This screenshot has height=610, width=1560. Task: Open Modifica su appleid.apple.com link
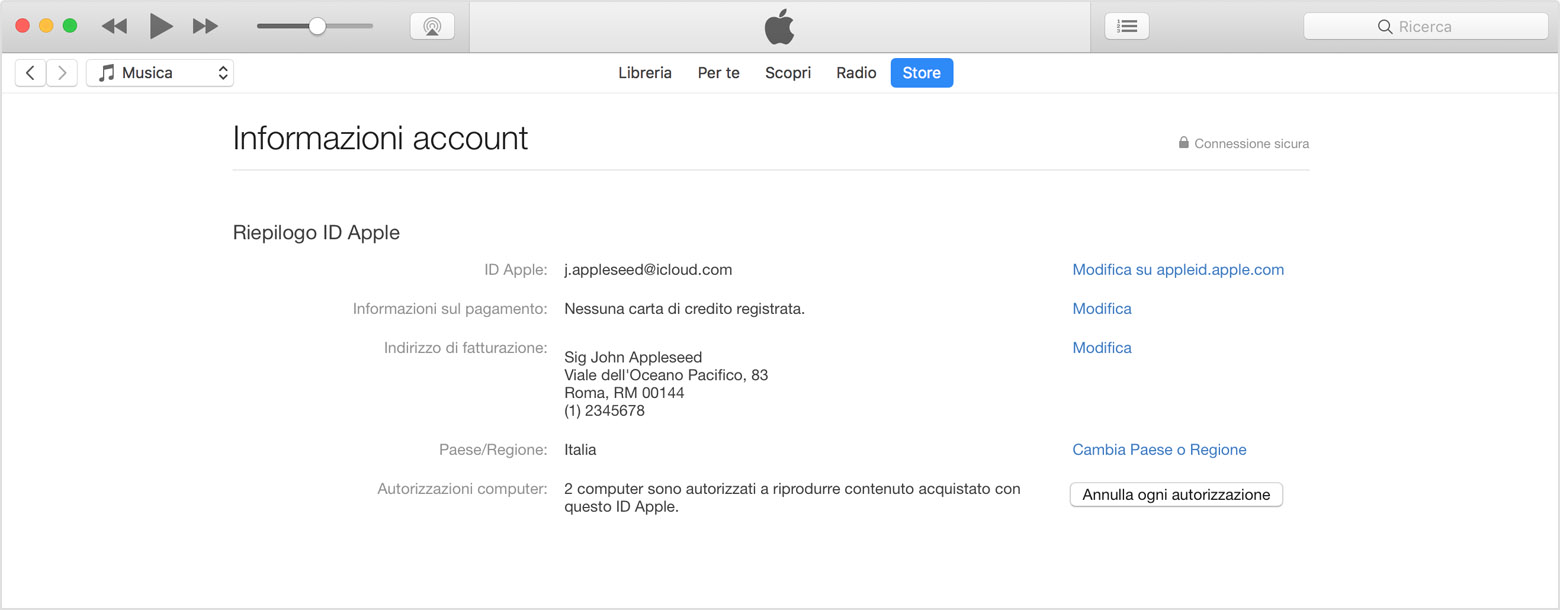pyautogui.click(x=1178, y=270)
